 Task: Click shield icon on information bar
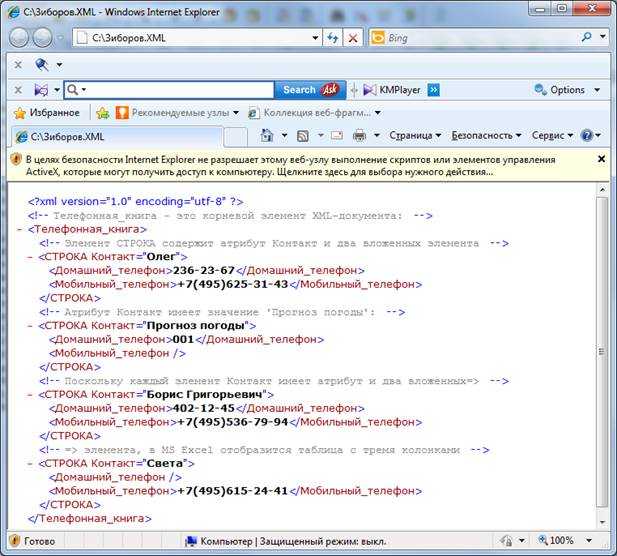pyautogui.click(x=16, y=159)
